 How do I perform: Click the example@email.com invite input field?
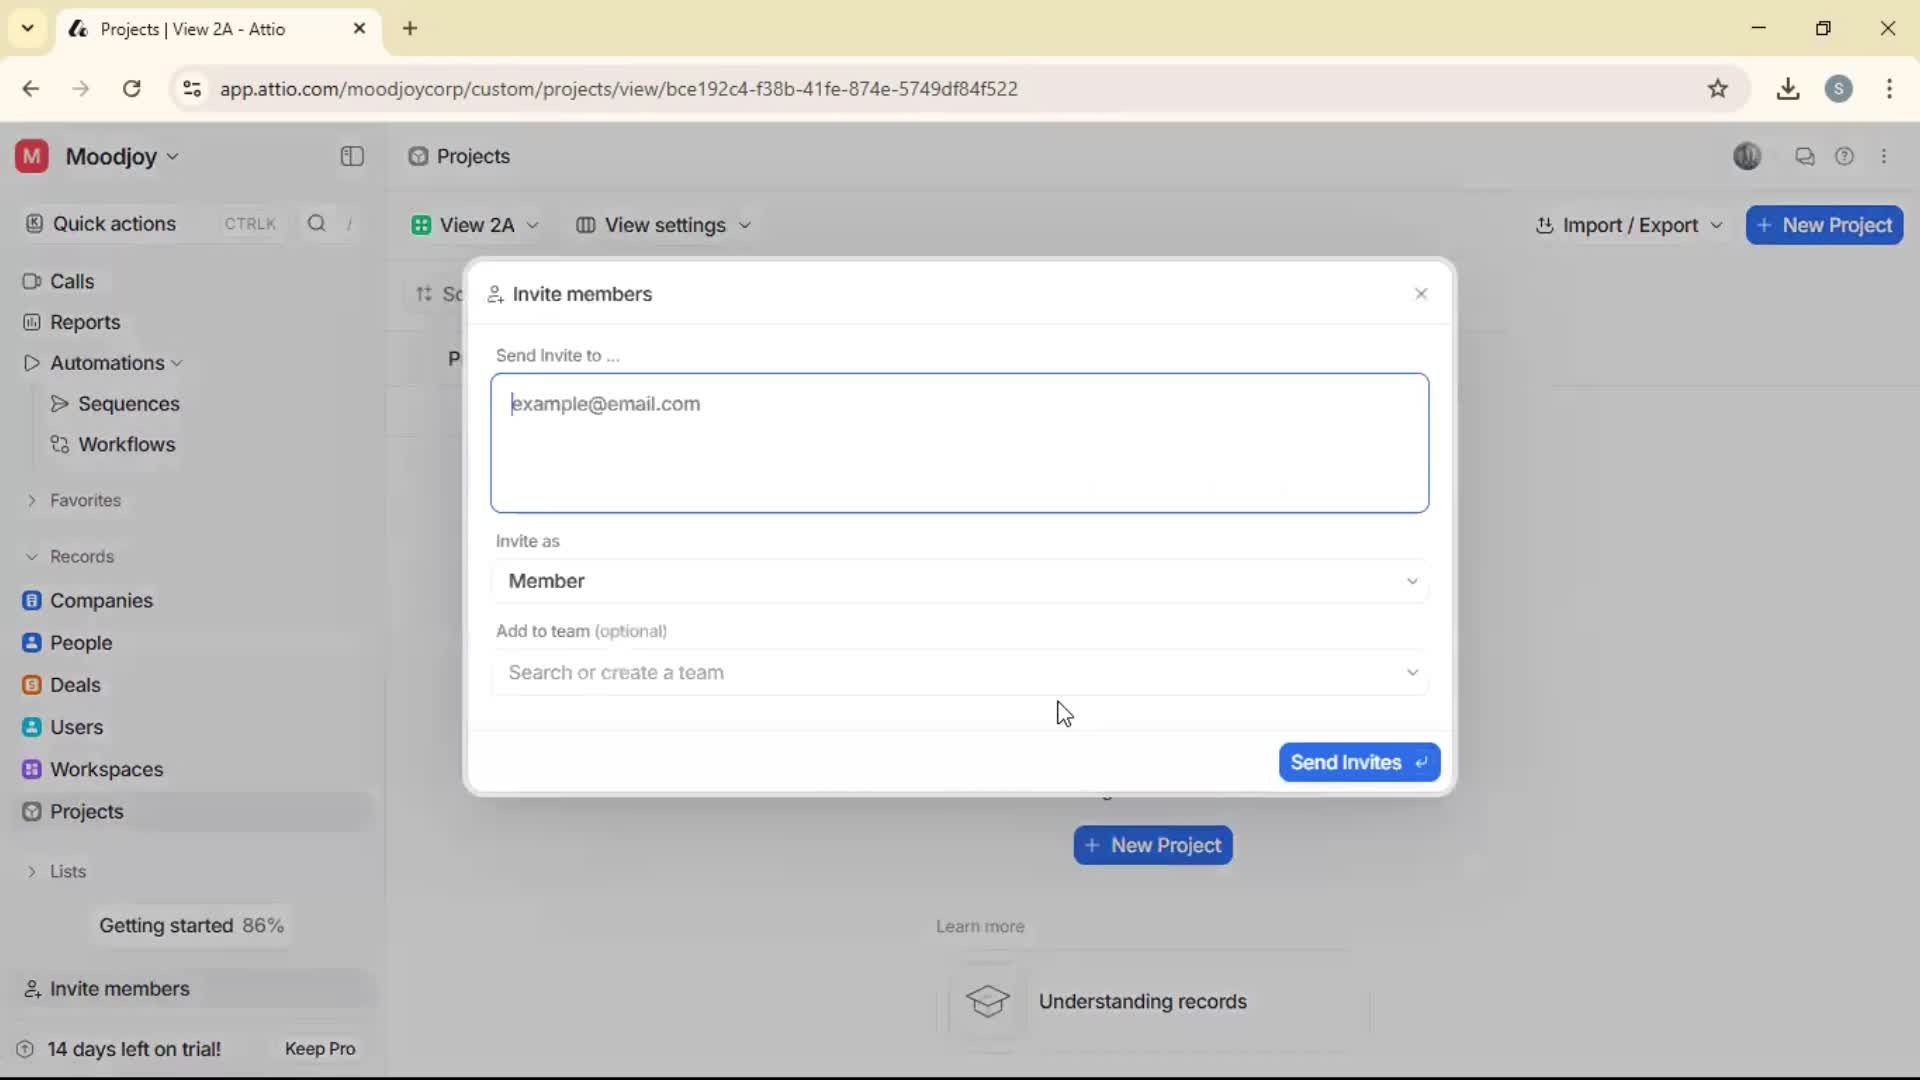click(x=959, y=443)
